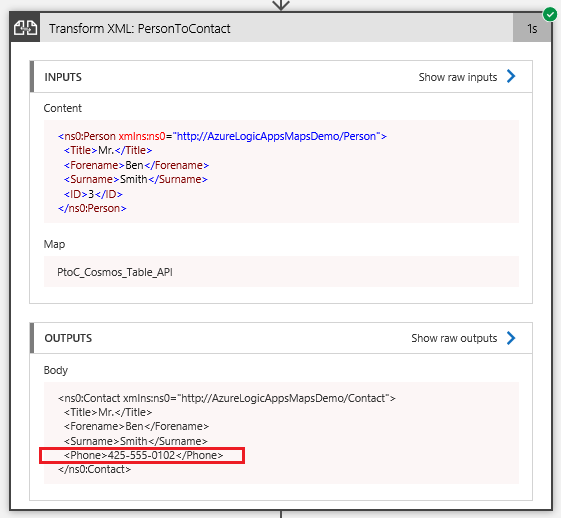Expand raw inputs with chevron arrow

pyautogui.click(x=511, y=76)
